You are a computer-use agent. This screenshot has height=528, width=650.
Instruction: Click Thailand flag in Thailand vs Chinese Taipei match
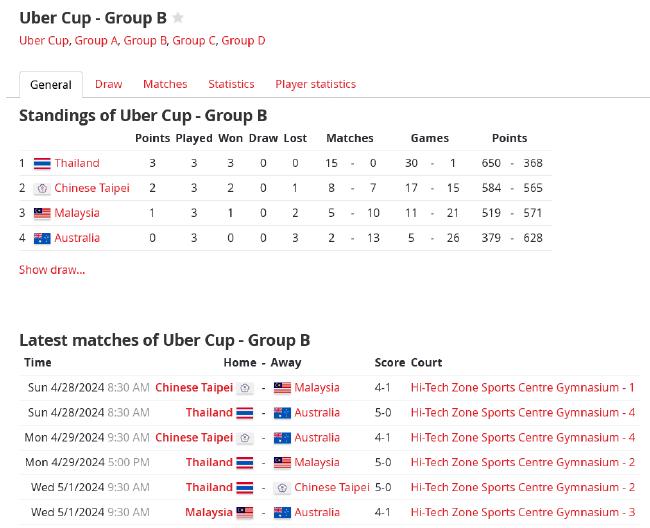[x=245, y=488]
